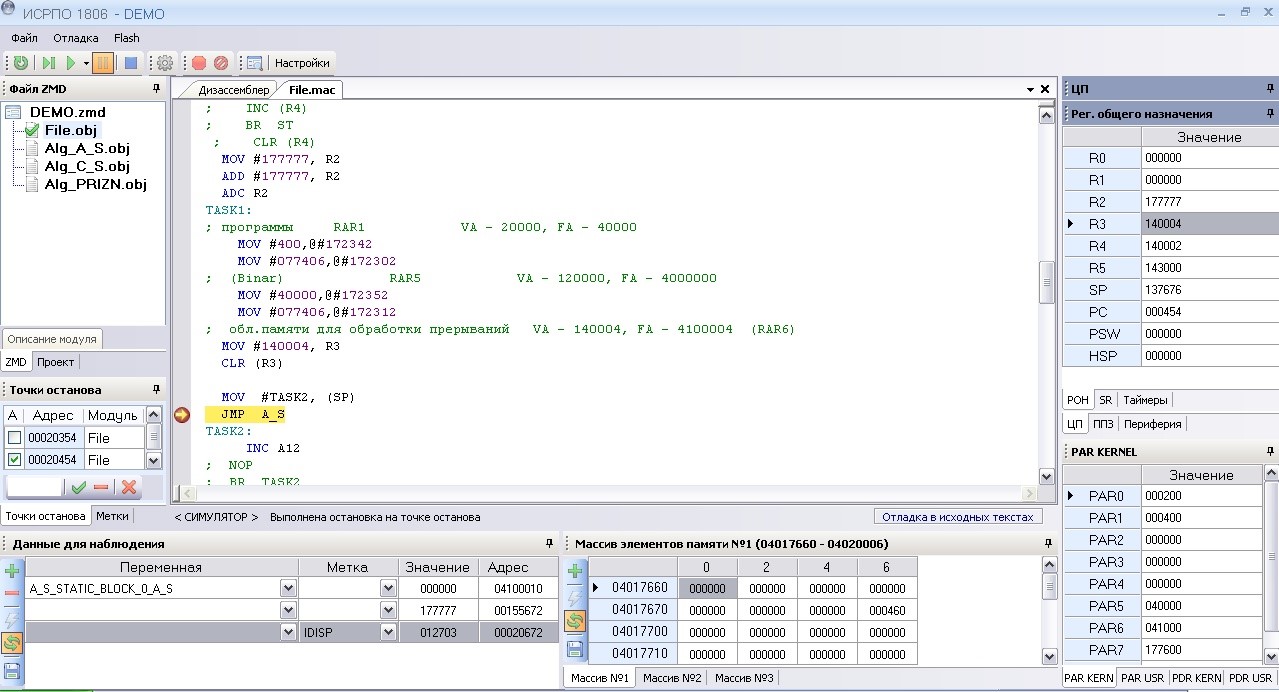
Task: Click the red breakpoint stop-sign toolbar icon
Action: pos(199,63)
